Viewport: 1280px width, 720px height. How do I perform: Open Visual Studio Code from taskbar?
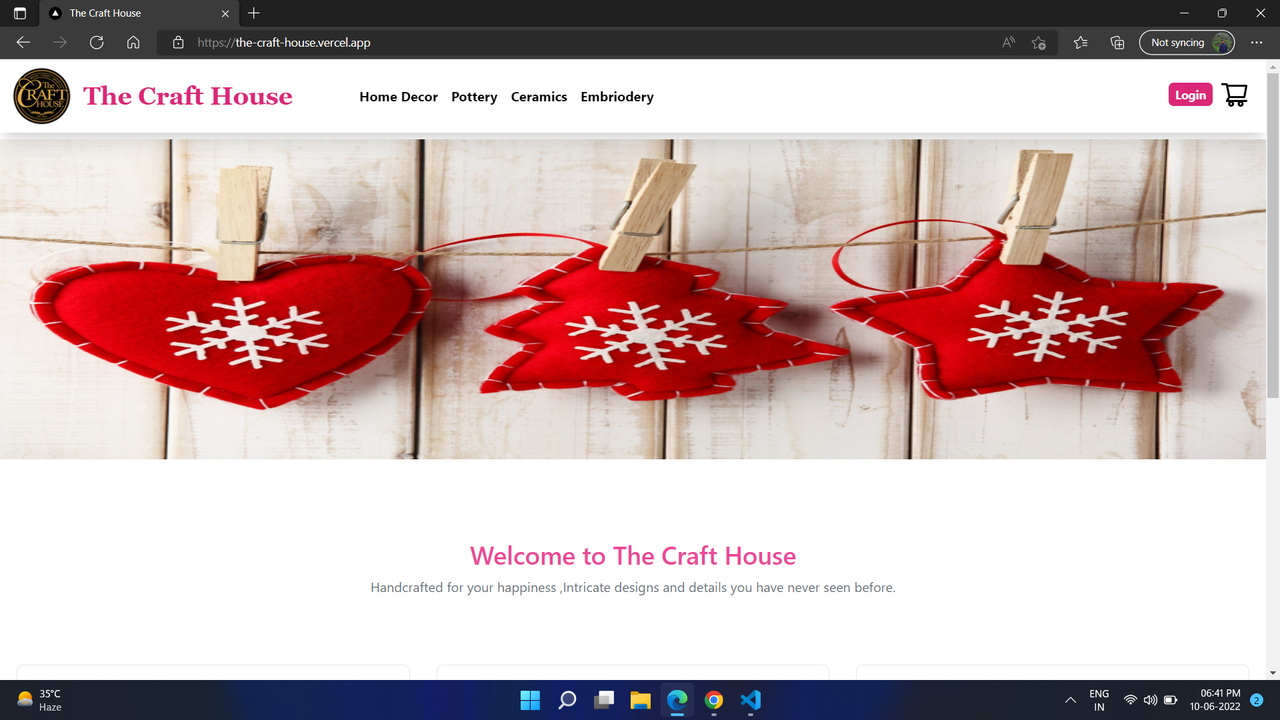[x=751, y=700]
